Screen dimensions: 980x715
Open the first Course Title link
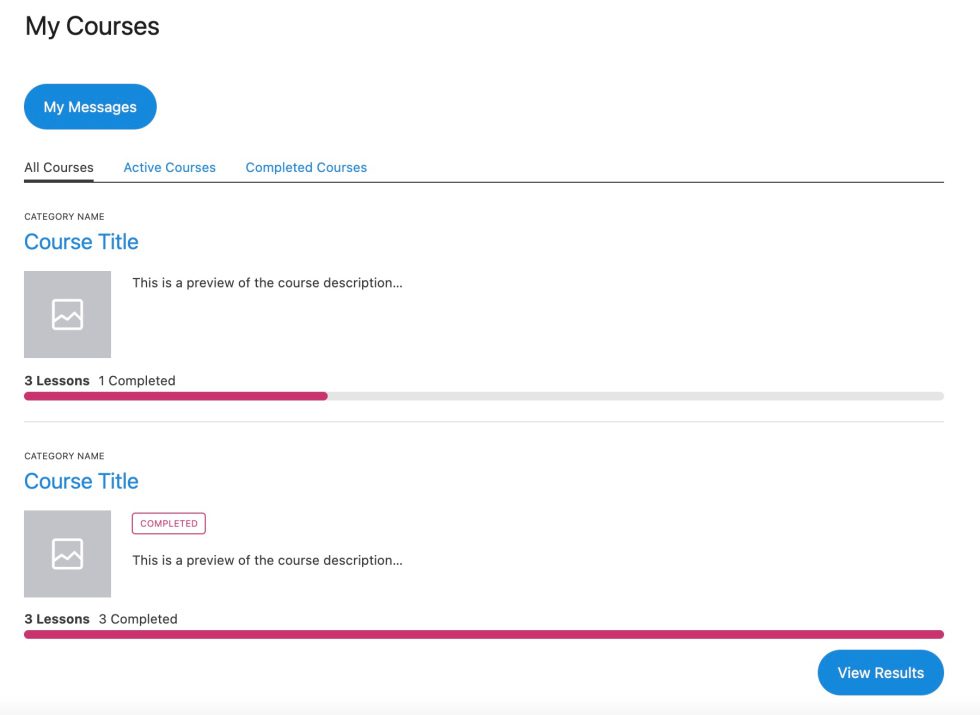(81, 242)
